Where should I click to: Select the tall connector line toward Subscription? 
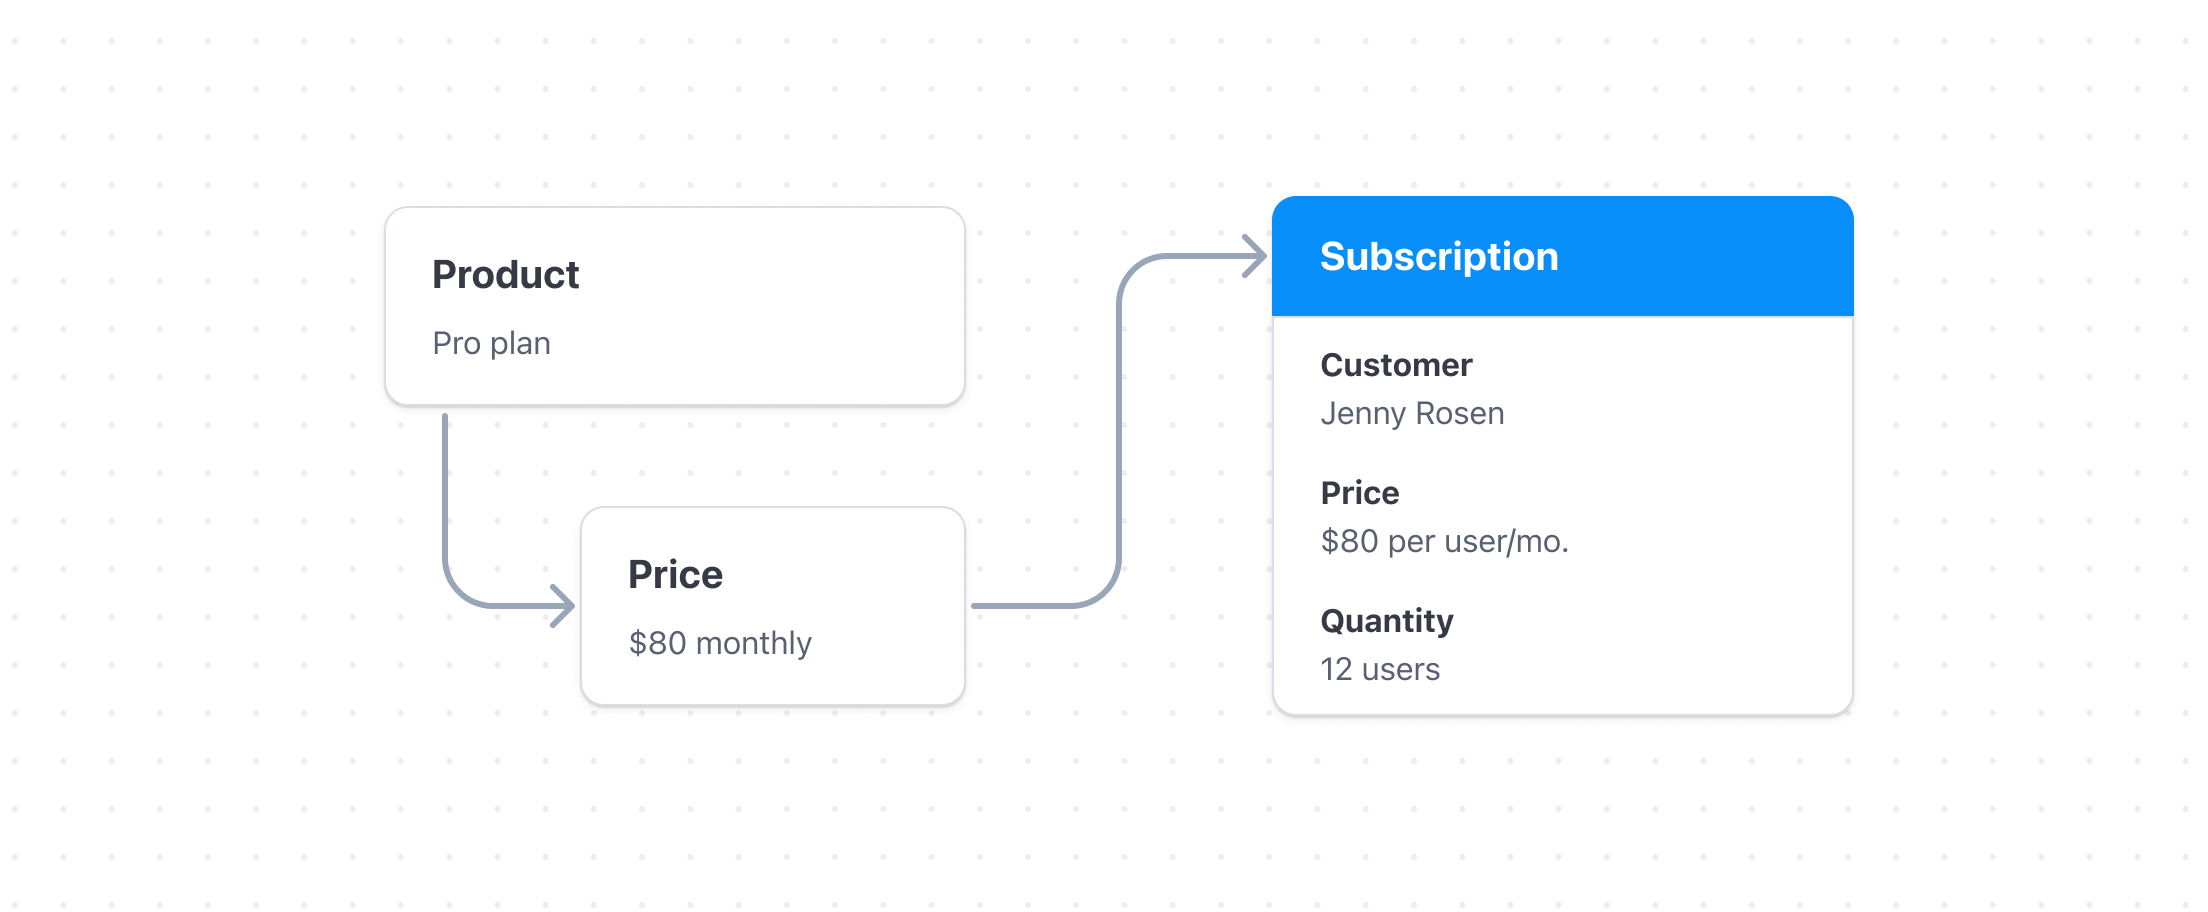pyautogui.click(x=1119, y=430)
